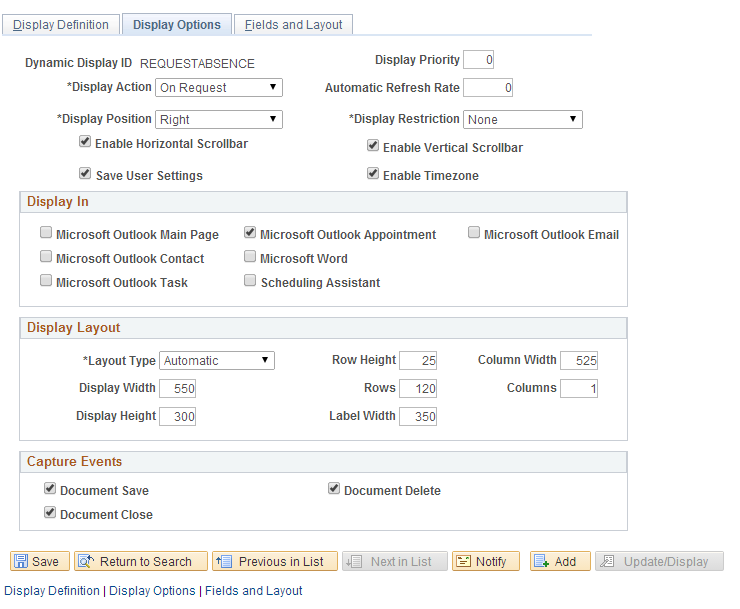Check Microsoft Outlook Task
The image size is (740, 609).
pos(46,280)
